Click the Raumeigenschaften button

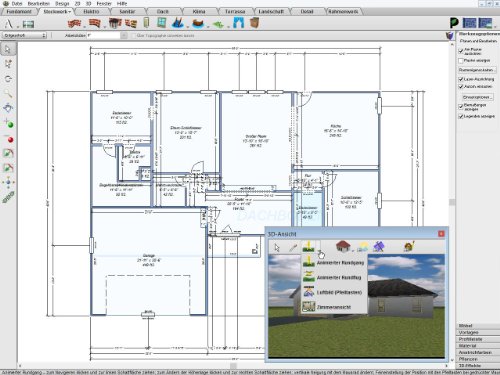coord(477,70)
